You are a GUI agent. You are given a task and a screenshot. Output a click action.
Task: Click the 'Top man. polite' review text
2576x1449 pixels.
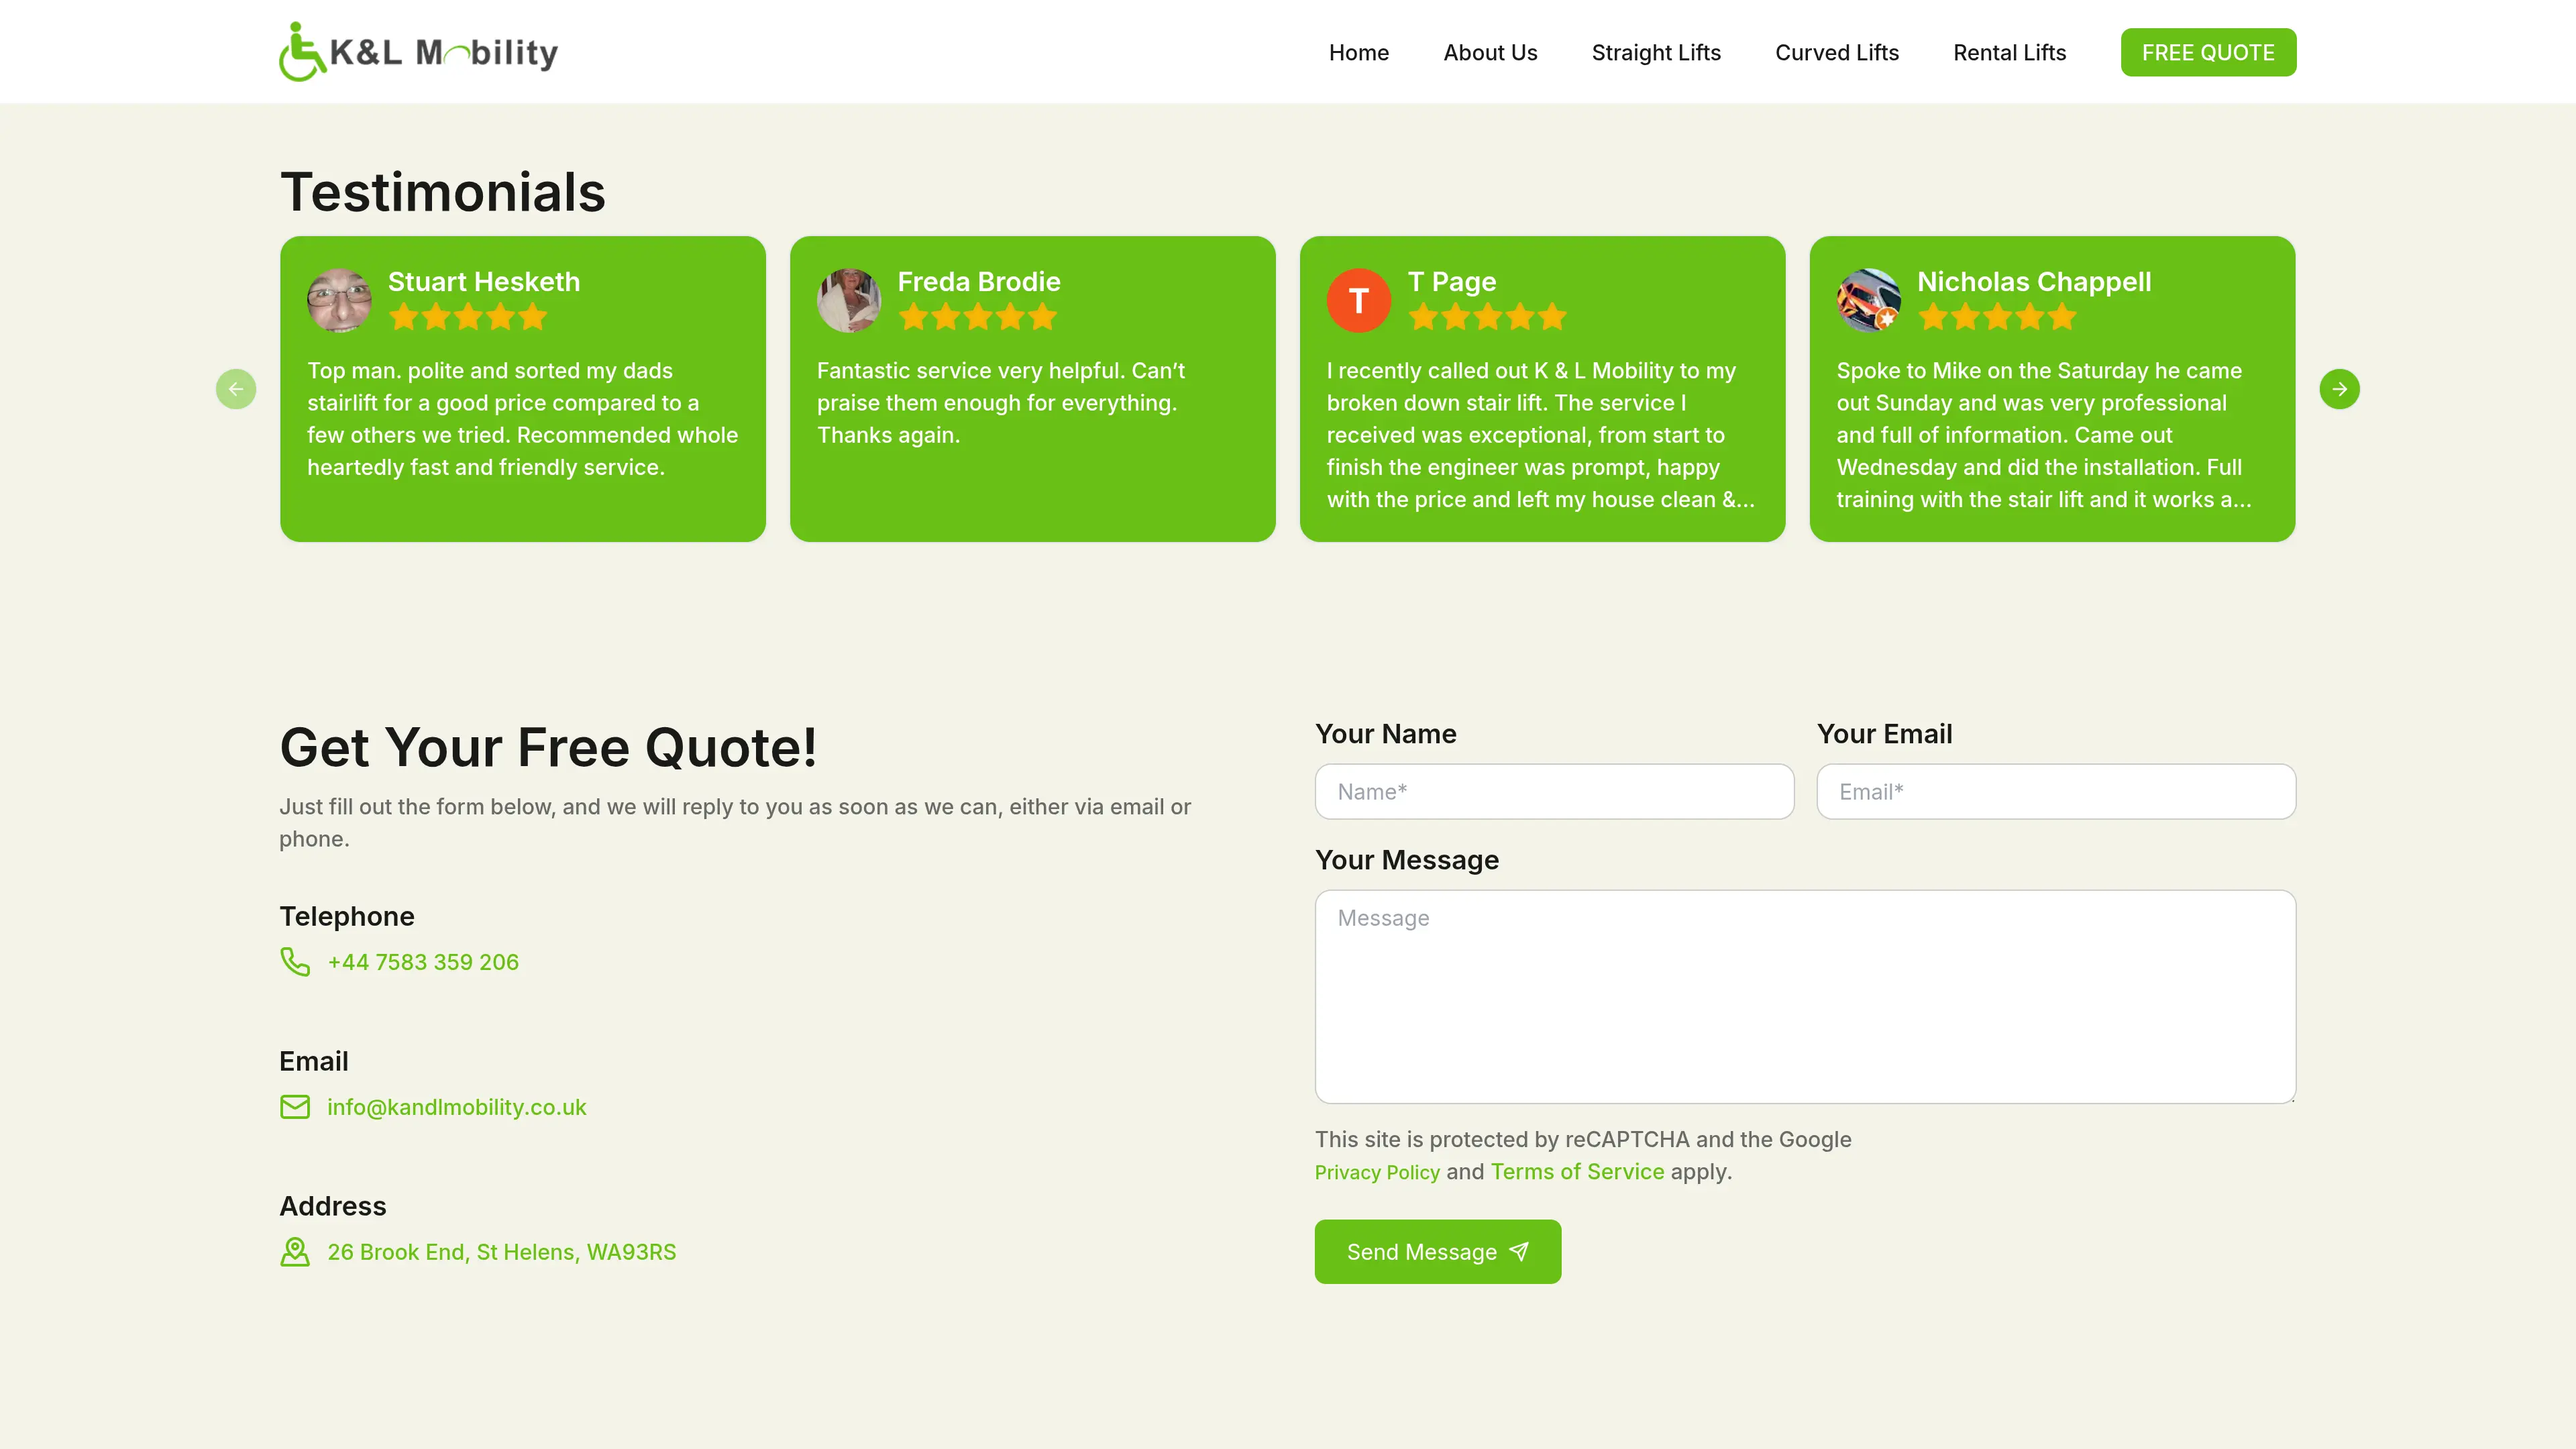coord(523,419)
